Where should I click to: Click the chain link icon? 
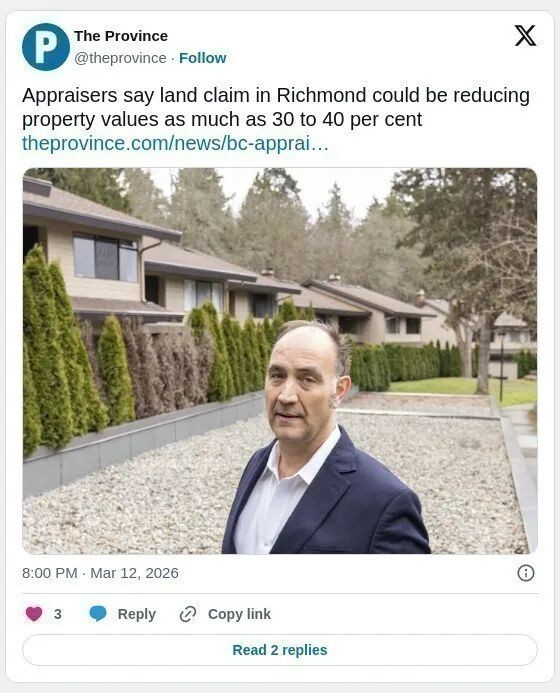point(188,614)
